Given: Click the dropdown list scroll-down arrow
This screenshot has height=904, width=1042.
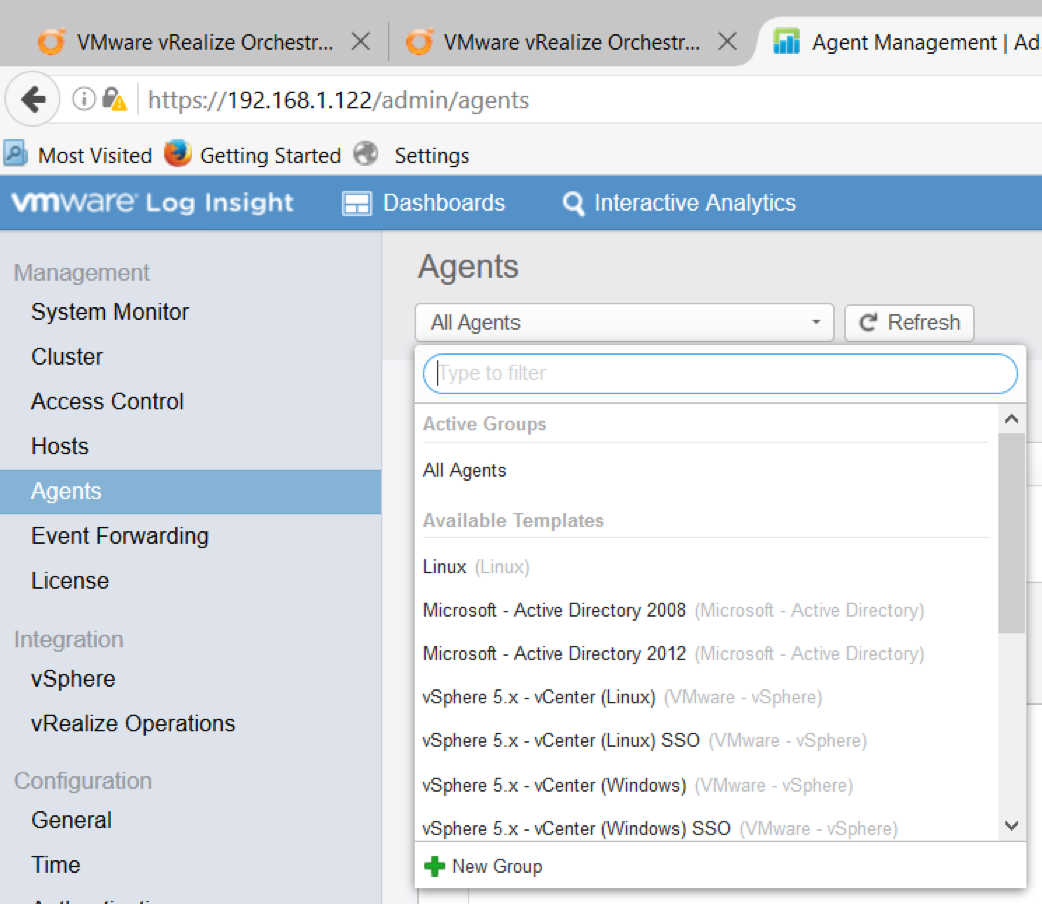Looking at the screenshot, I should [x=1011, y=826].
